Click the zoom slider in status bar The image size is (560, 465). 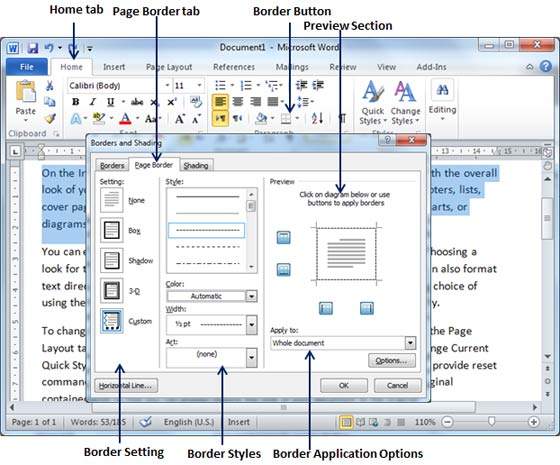(x=491, y=422)
